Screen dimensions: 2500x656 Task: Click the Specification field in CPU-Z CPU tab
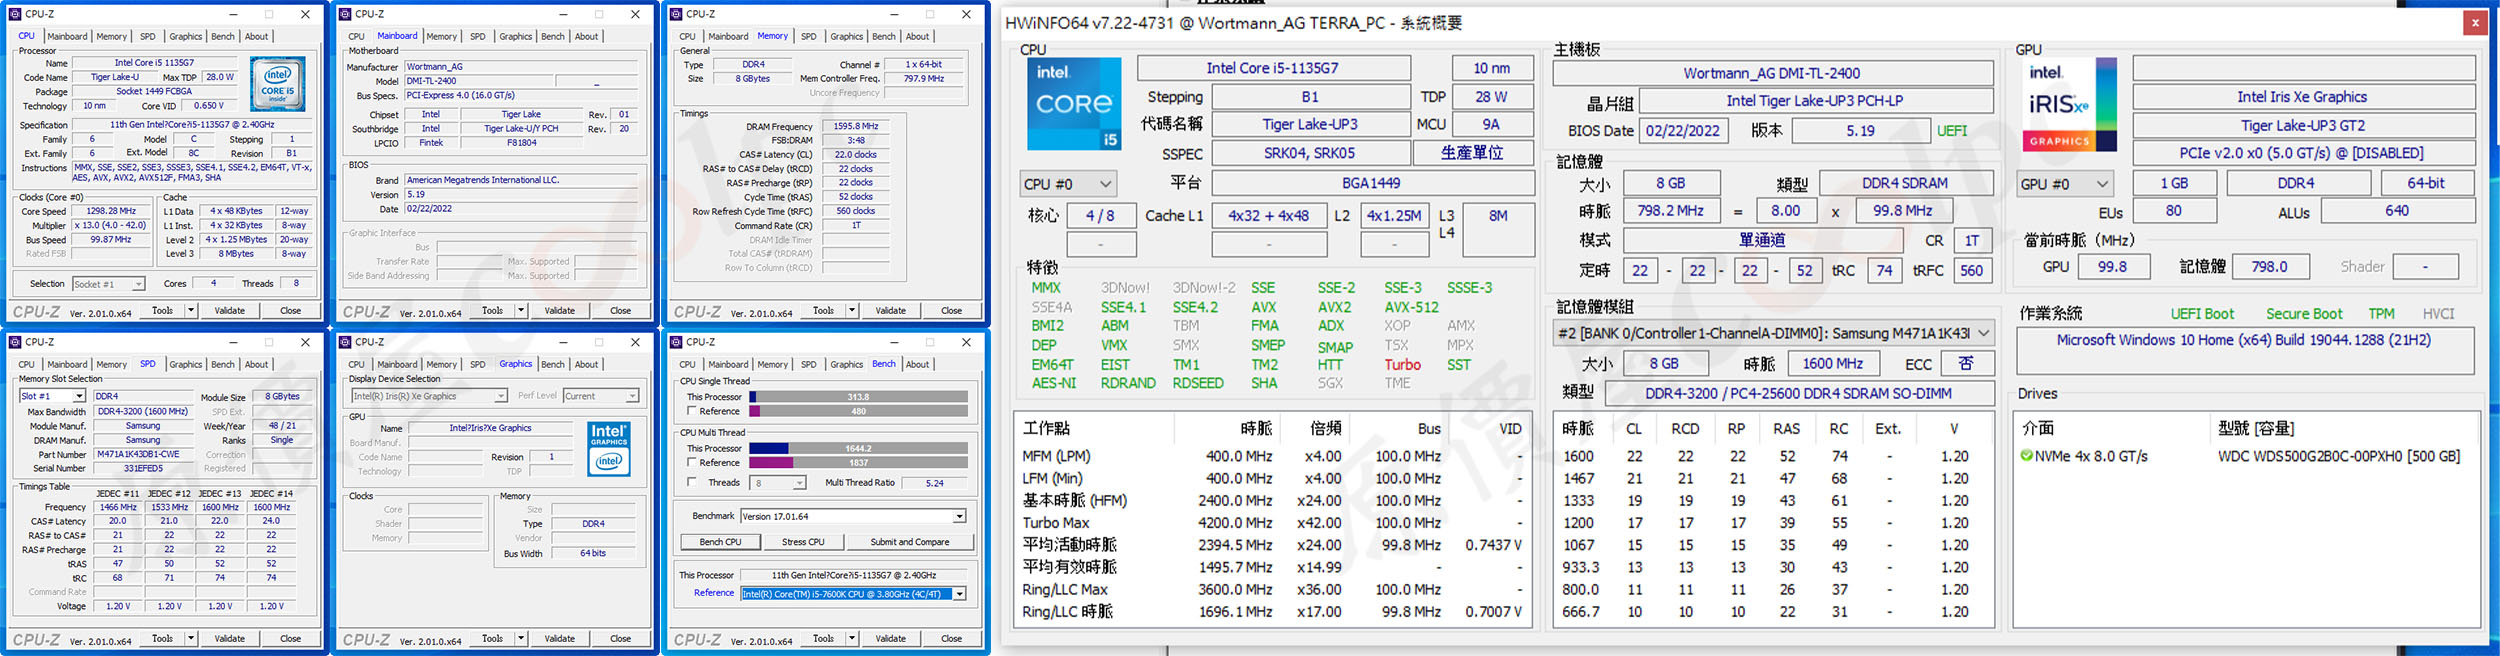coord(190,125)
